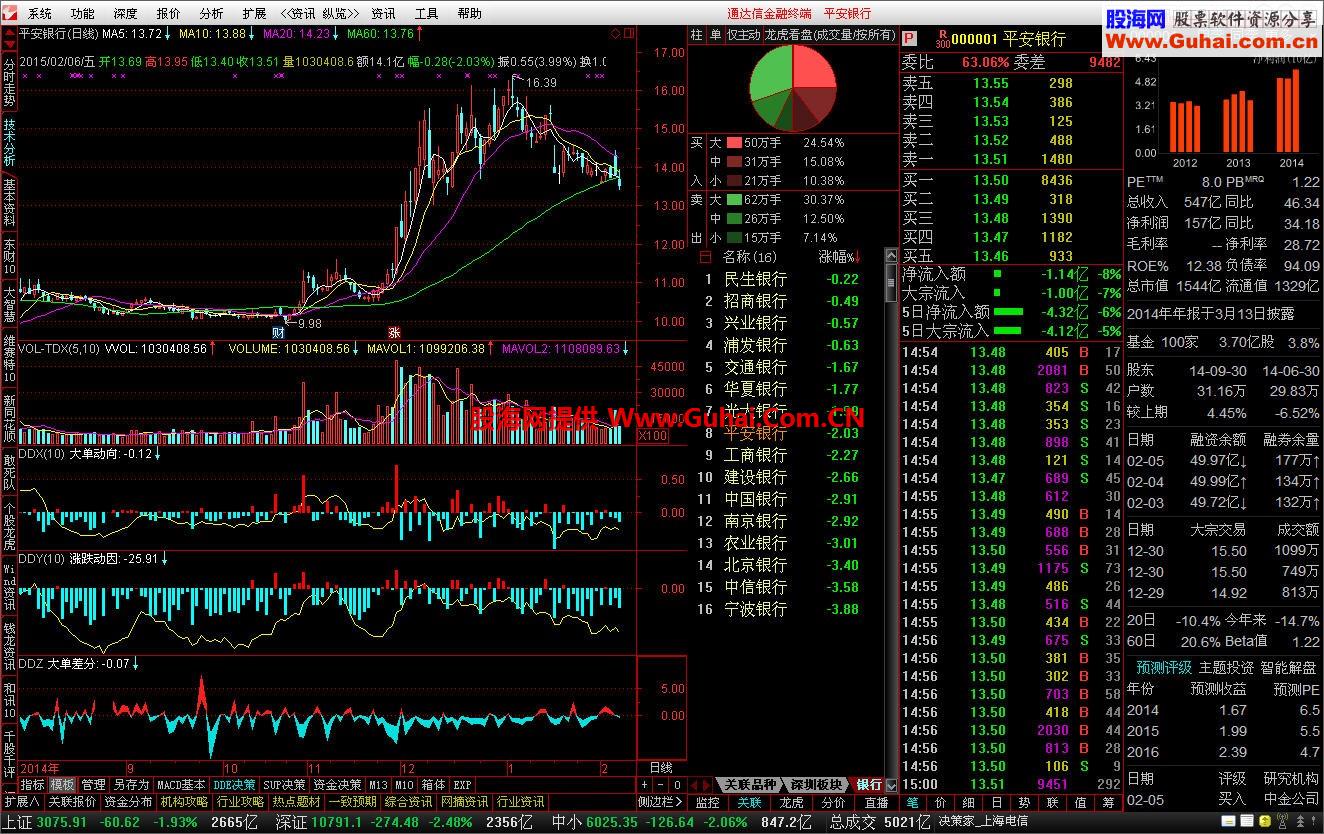Open the 日线 period selector
This screenshot has width=1324, height=834.
tap(661, 766)
